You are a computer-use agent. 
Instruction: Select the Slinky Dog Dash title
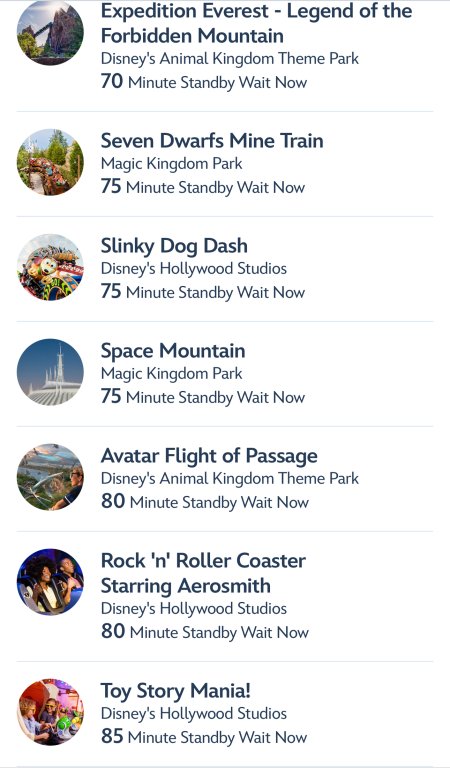click(174, 246)
